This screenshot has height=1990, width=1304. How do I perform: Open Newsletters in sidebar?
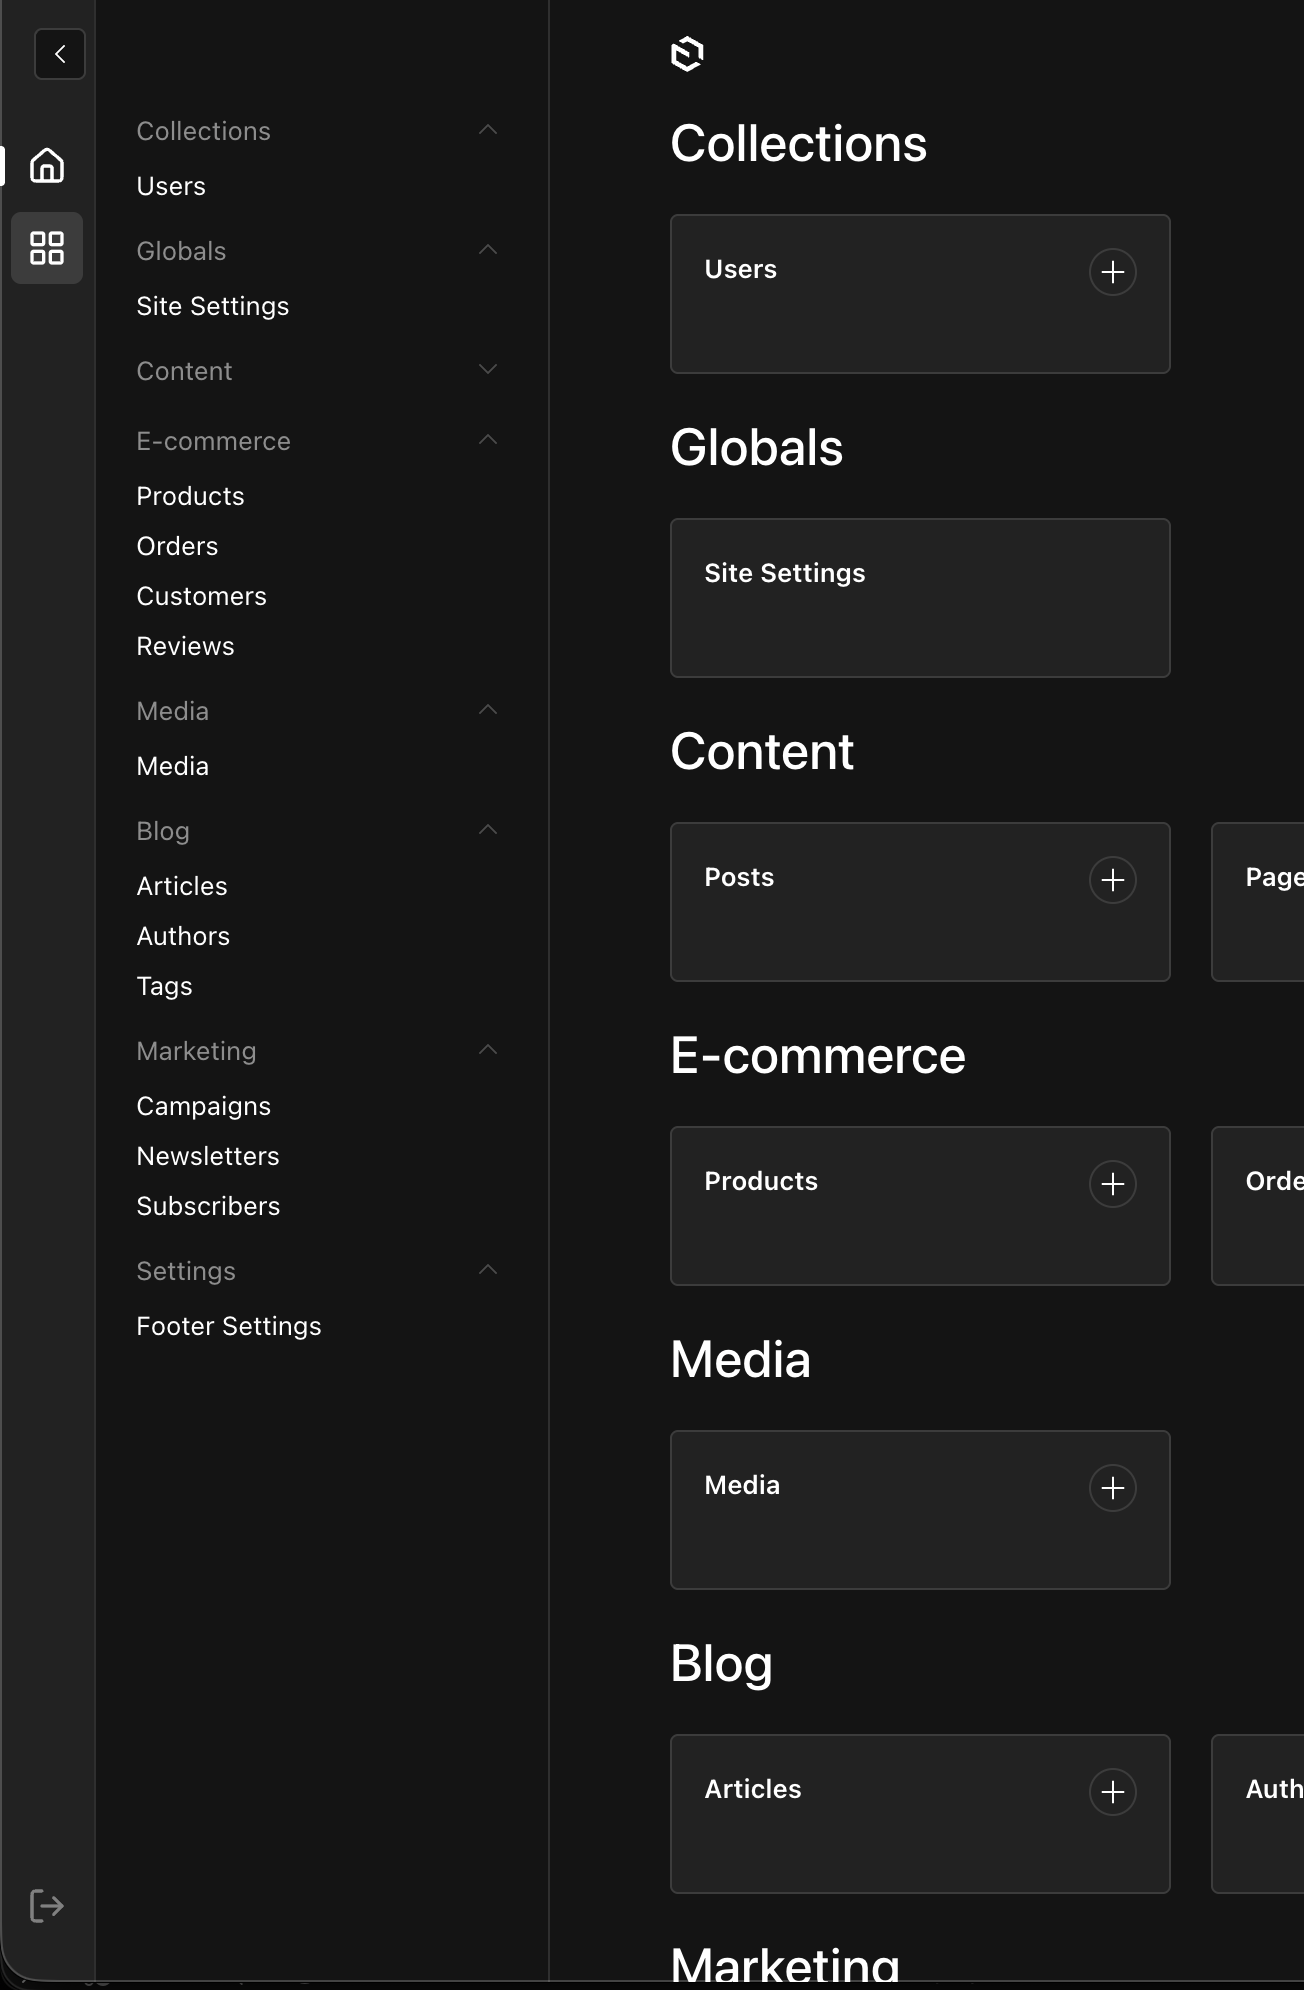pyautogui.click(x=208, y=1156)
